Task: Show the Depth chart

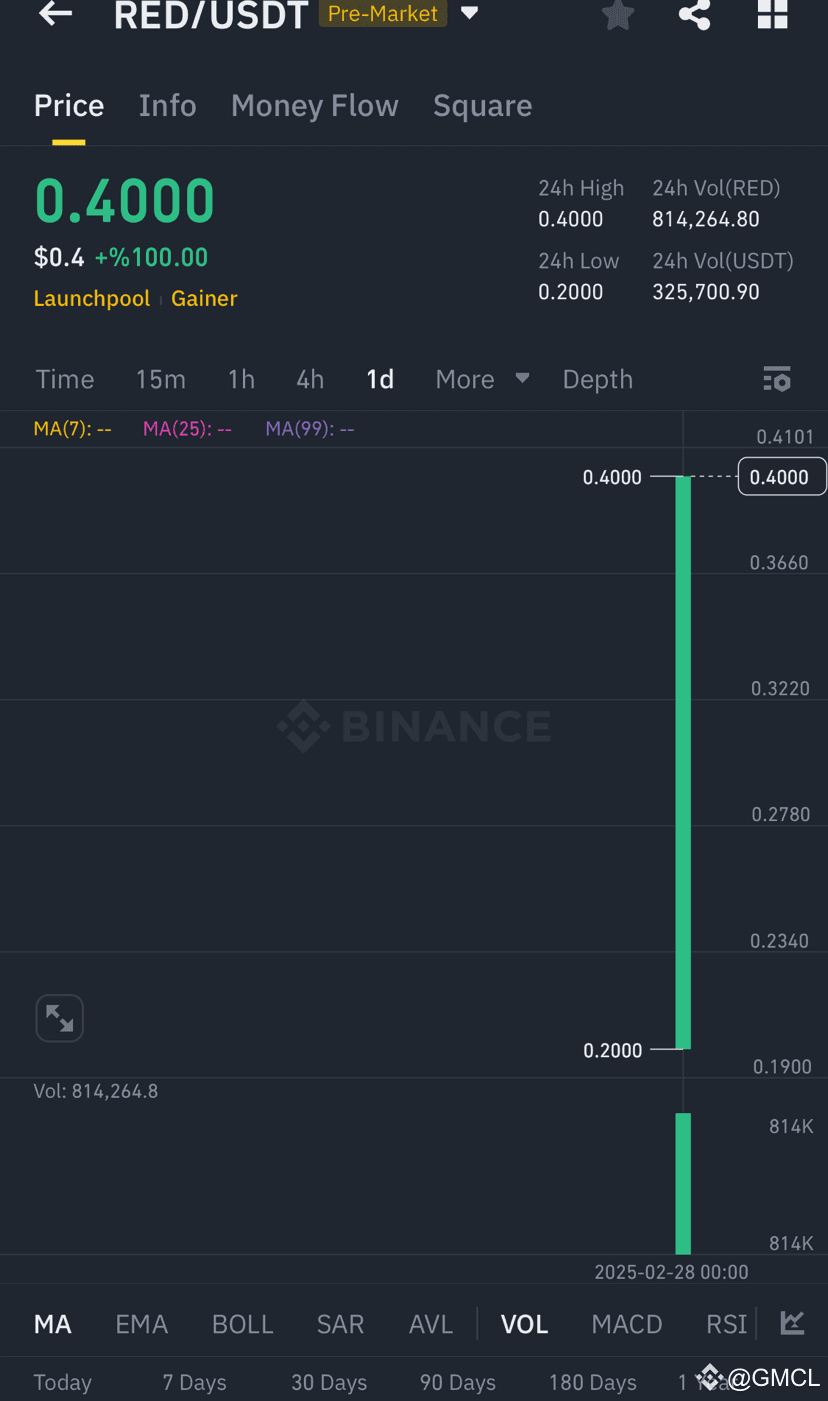Action: pos(597,379)
